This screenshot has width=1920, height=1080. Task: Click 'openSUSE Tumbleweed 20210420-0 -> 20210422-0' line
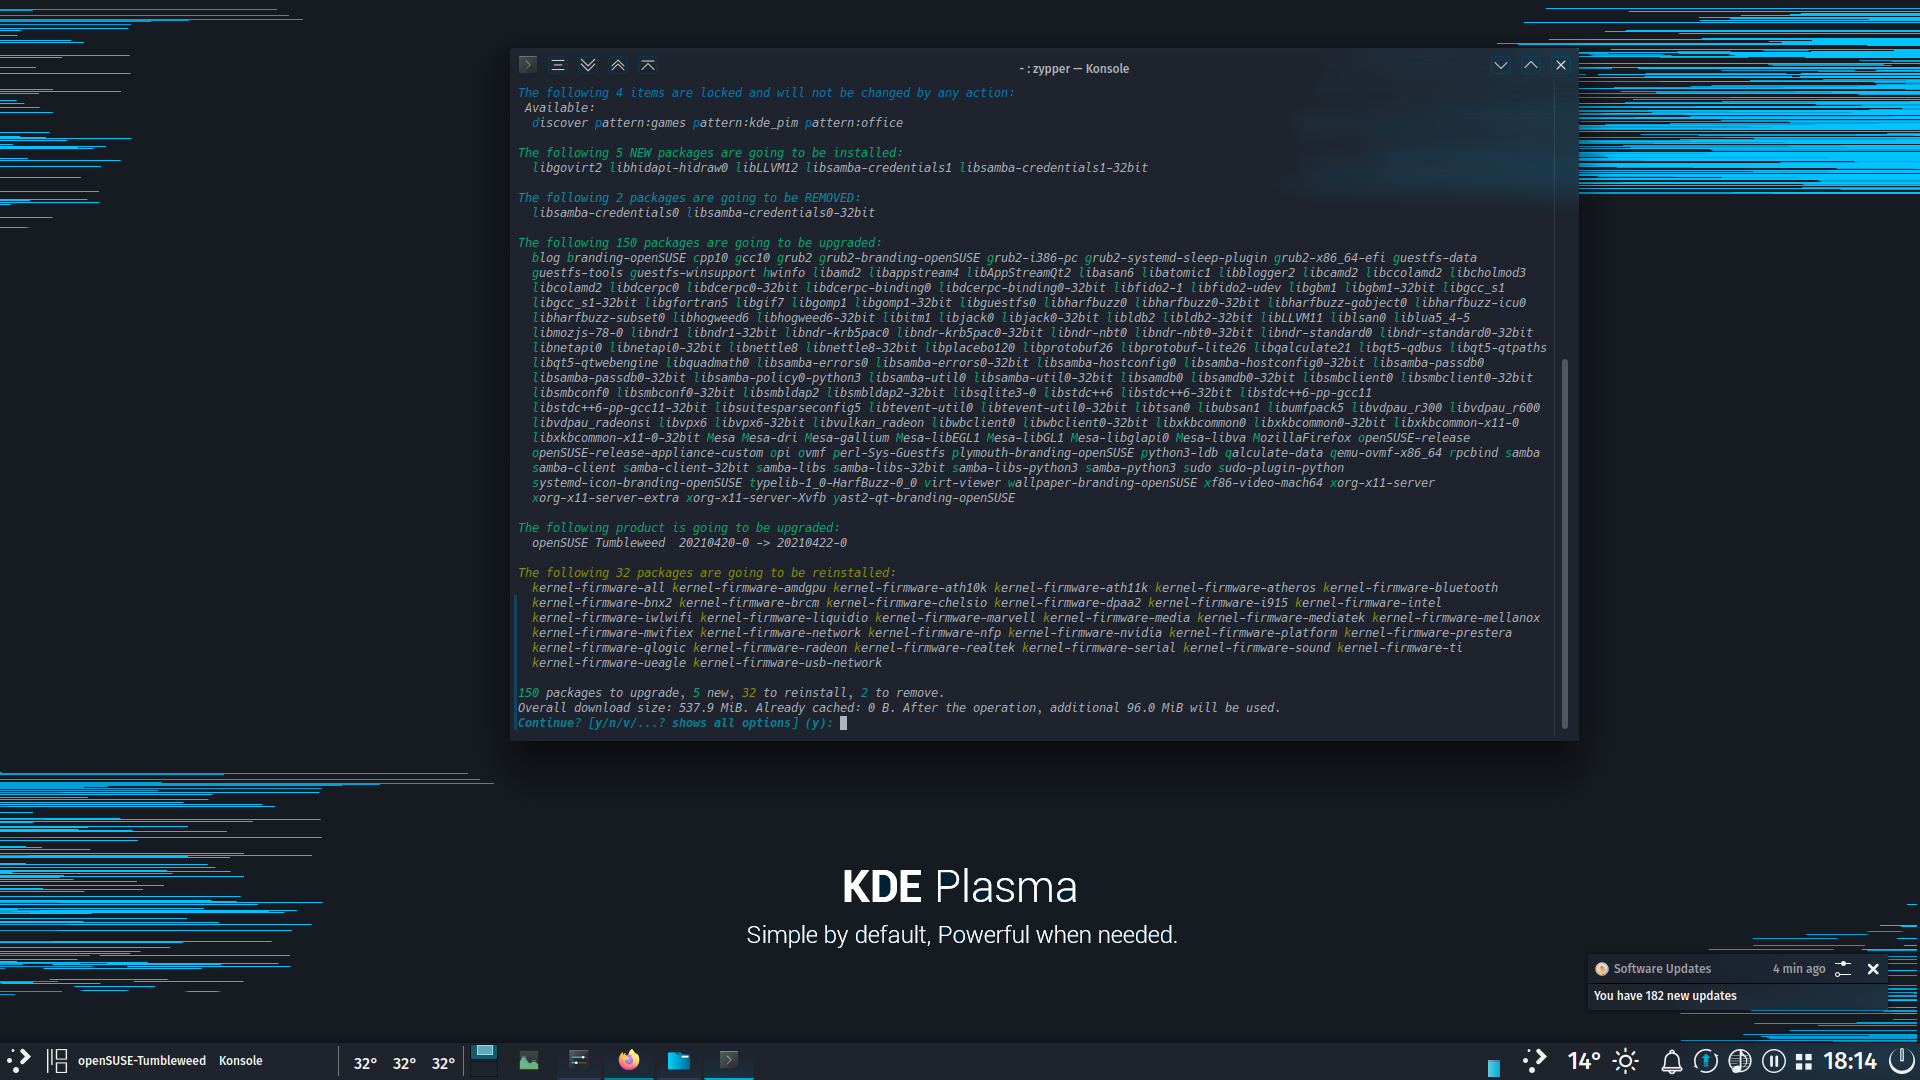pyautogui.click(x=689, y=543)
